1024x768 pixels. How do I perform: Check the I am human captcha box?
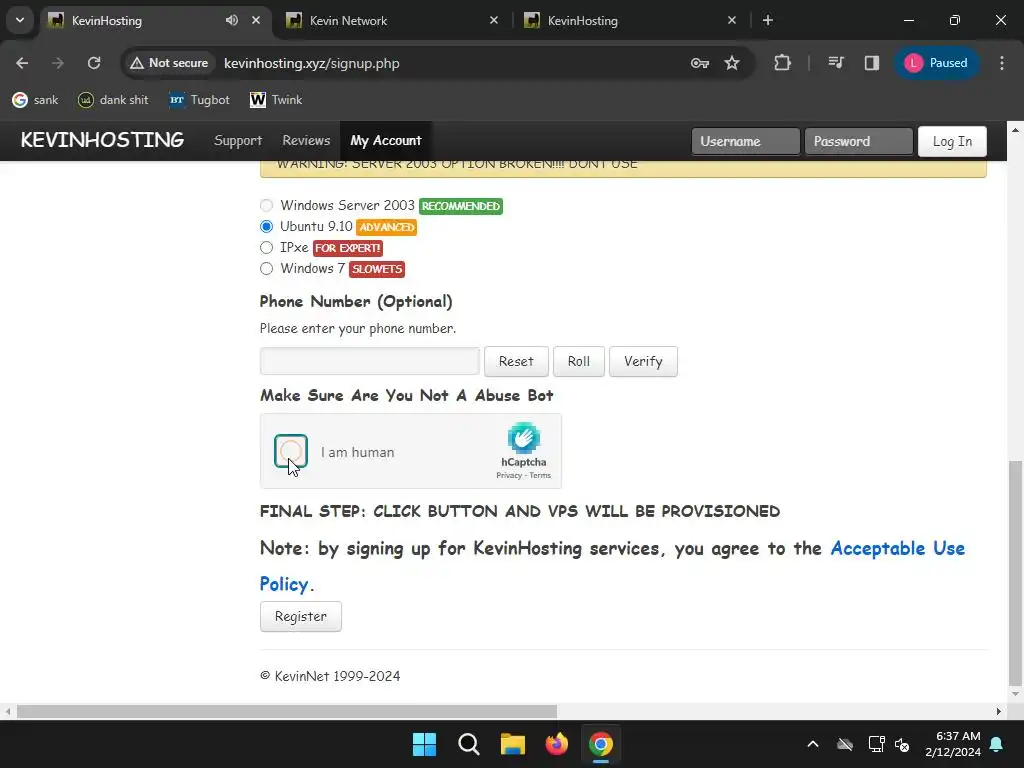pyautogui.click(x=291, y=451)
